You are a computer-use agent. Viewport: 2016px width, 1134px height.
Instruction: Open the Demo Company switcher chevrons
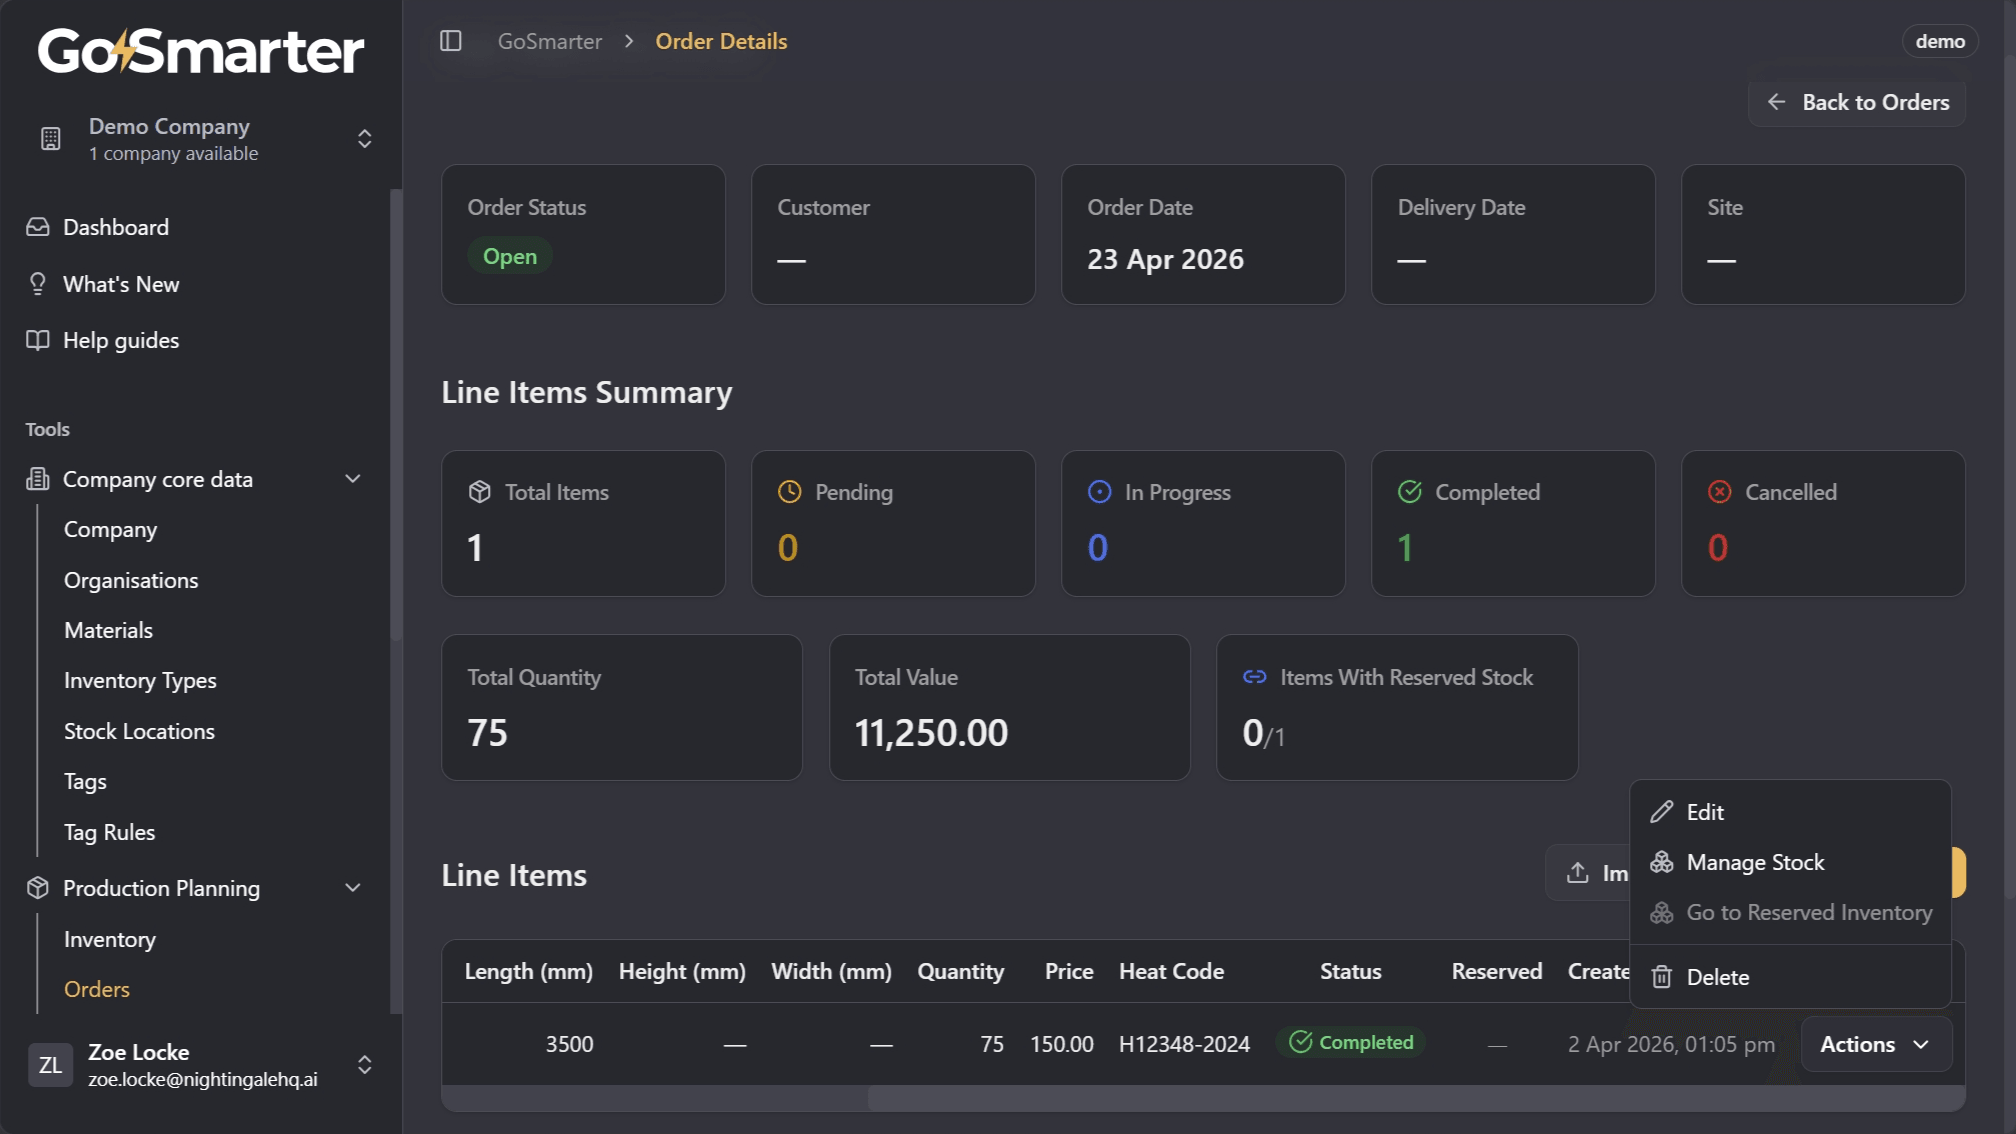tap(365, 138)
